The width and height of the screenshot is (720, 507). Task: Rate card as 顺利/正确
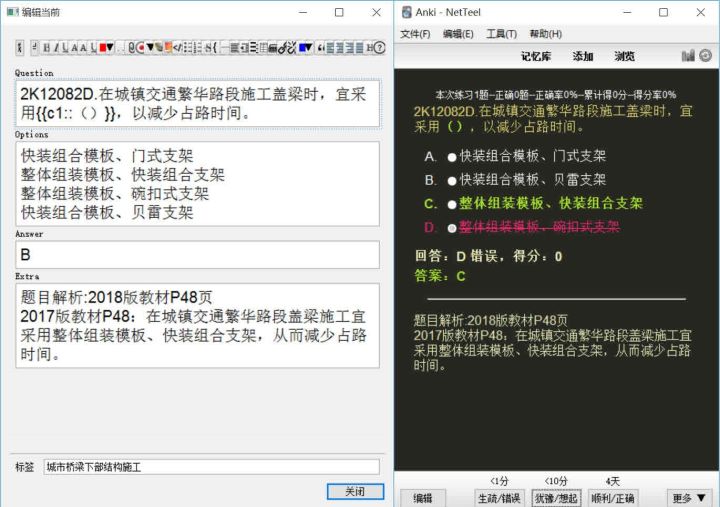click(x=613, y=498)
